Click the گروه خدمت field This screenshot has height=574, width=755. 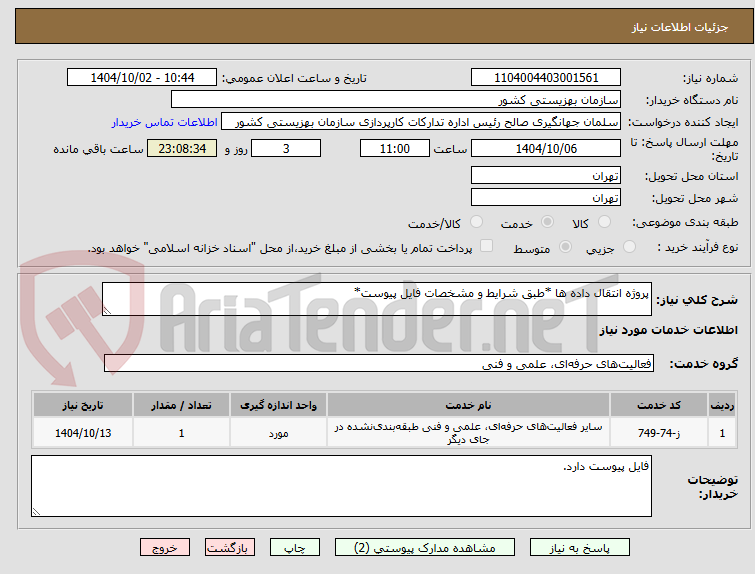click(x=379, y=364)
